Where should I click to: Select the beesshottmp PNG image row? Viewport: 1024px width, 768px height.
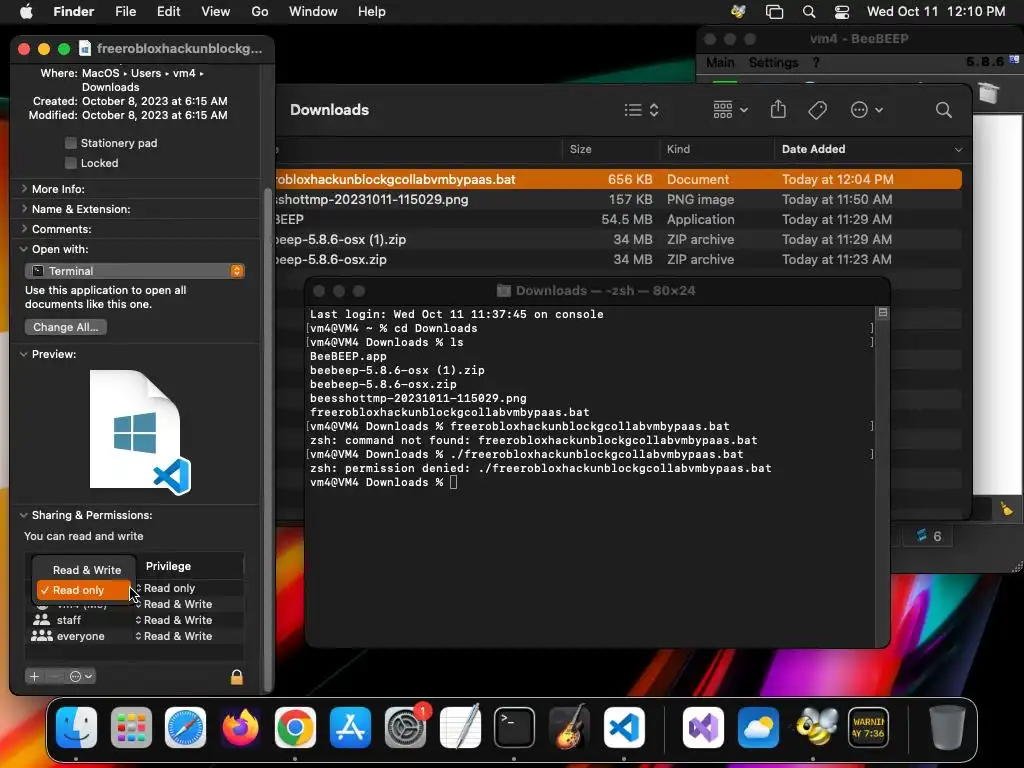[618, 200]
